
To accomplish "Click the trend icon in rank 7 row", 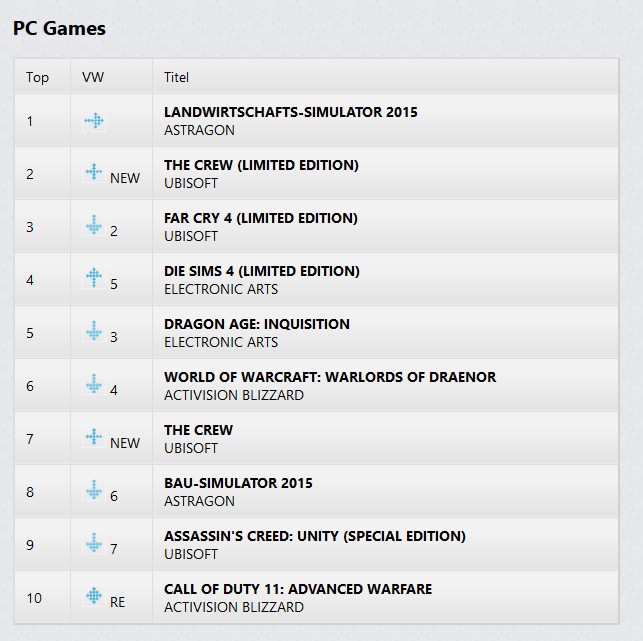I will point(94,438).
